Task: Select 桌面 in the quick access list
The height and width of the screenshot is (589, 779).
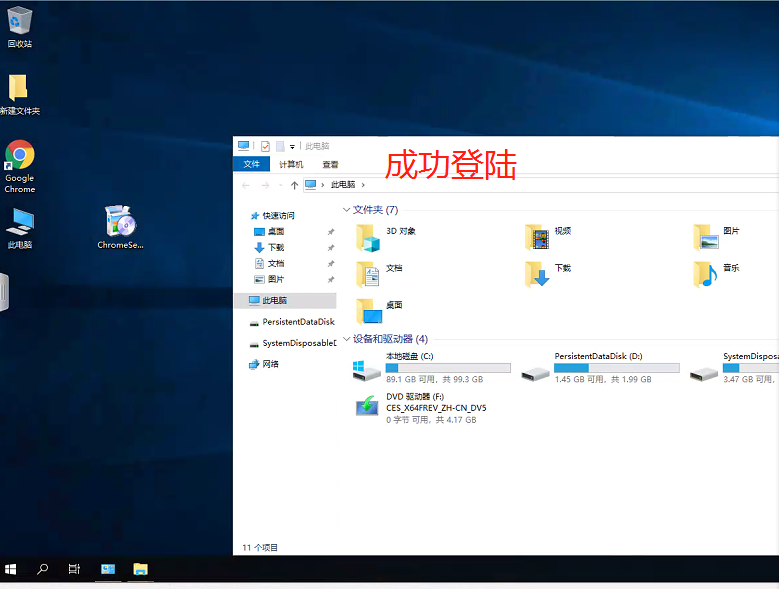Action: point(276,231)
